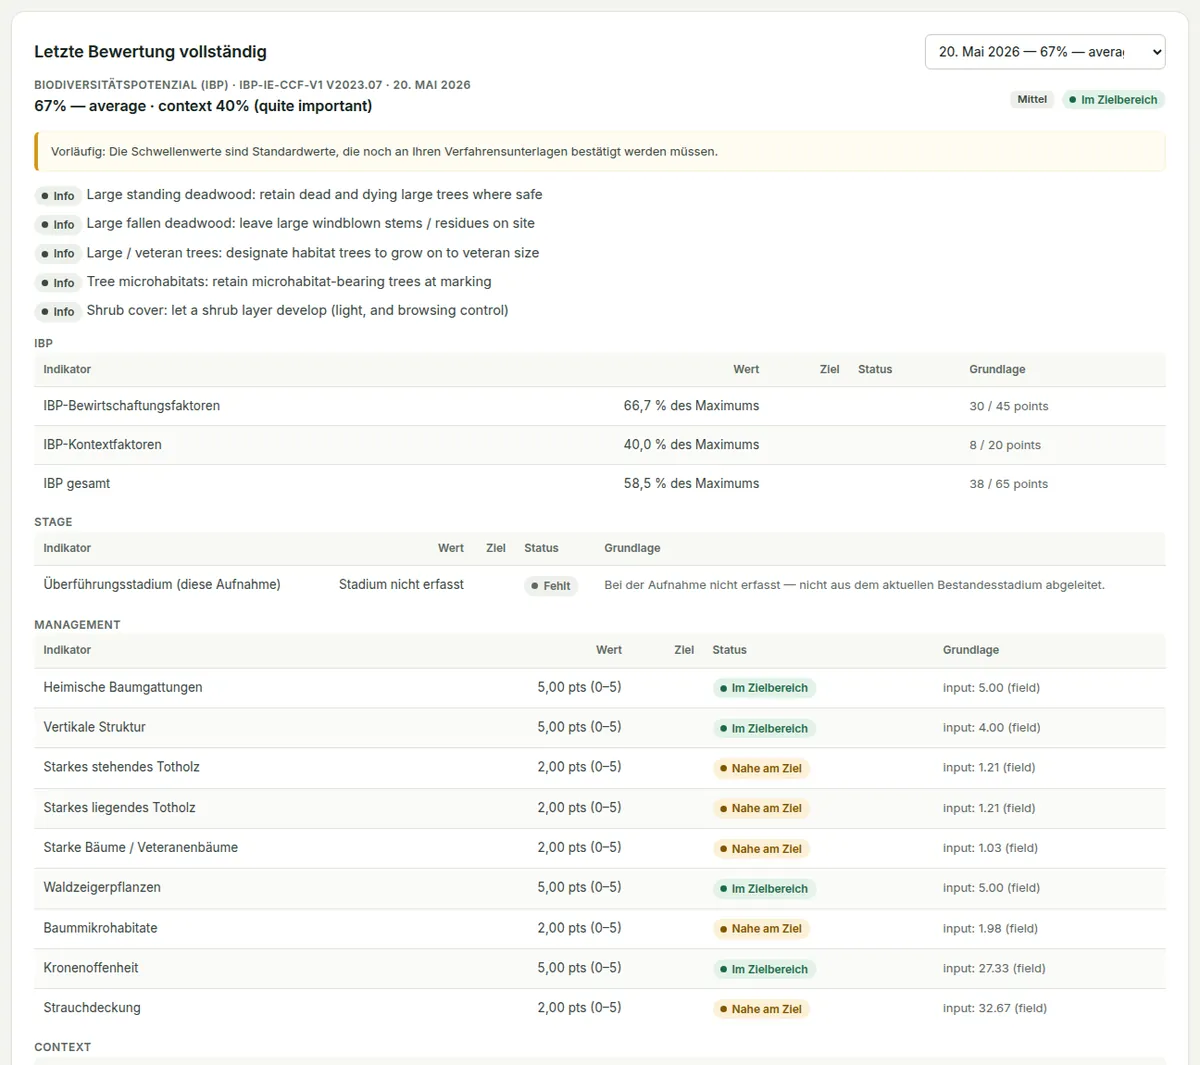Click the "STAGE" section heading
Viewport: 1200px width, 1065px height.
click(x=53, y=522)
